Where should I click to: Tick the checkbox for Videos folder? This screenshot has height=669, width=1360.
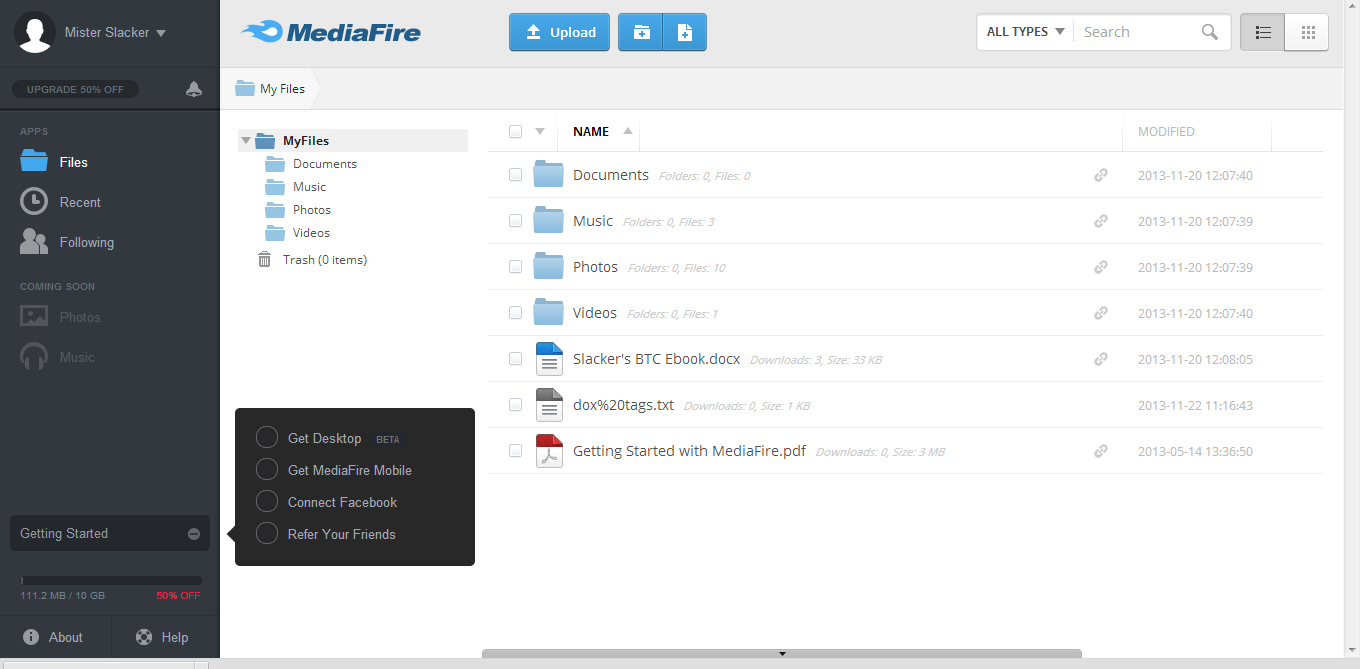[x=515, y=312]
